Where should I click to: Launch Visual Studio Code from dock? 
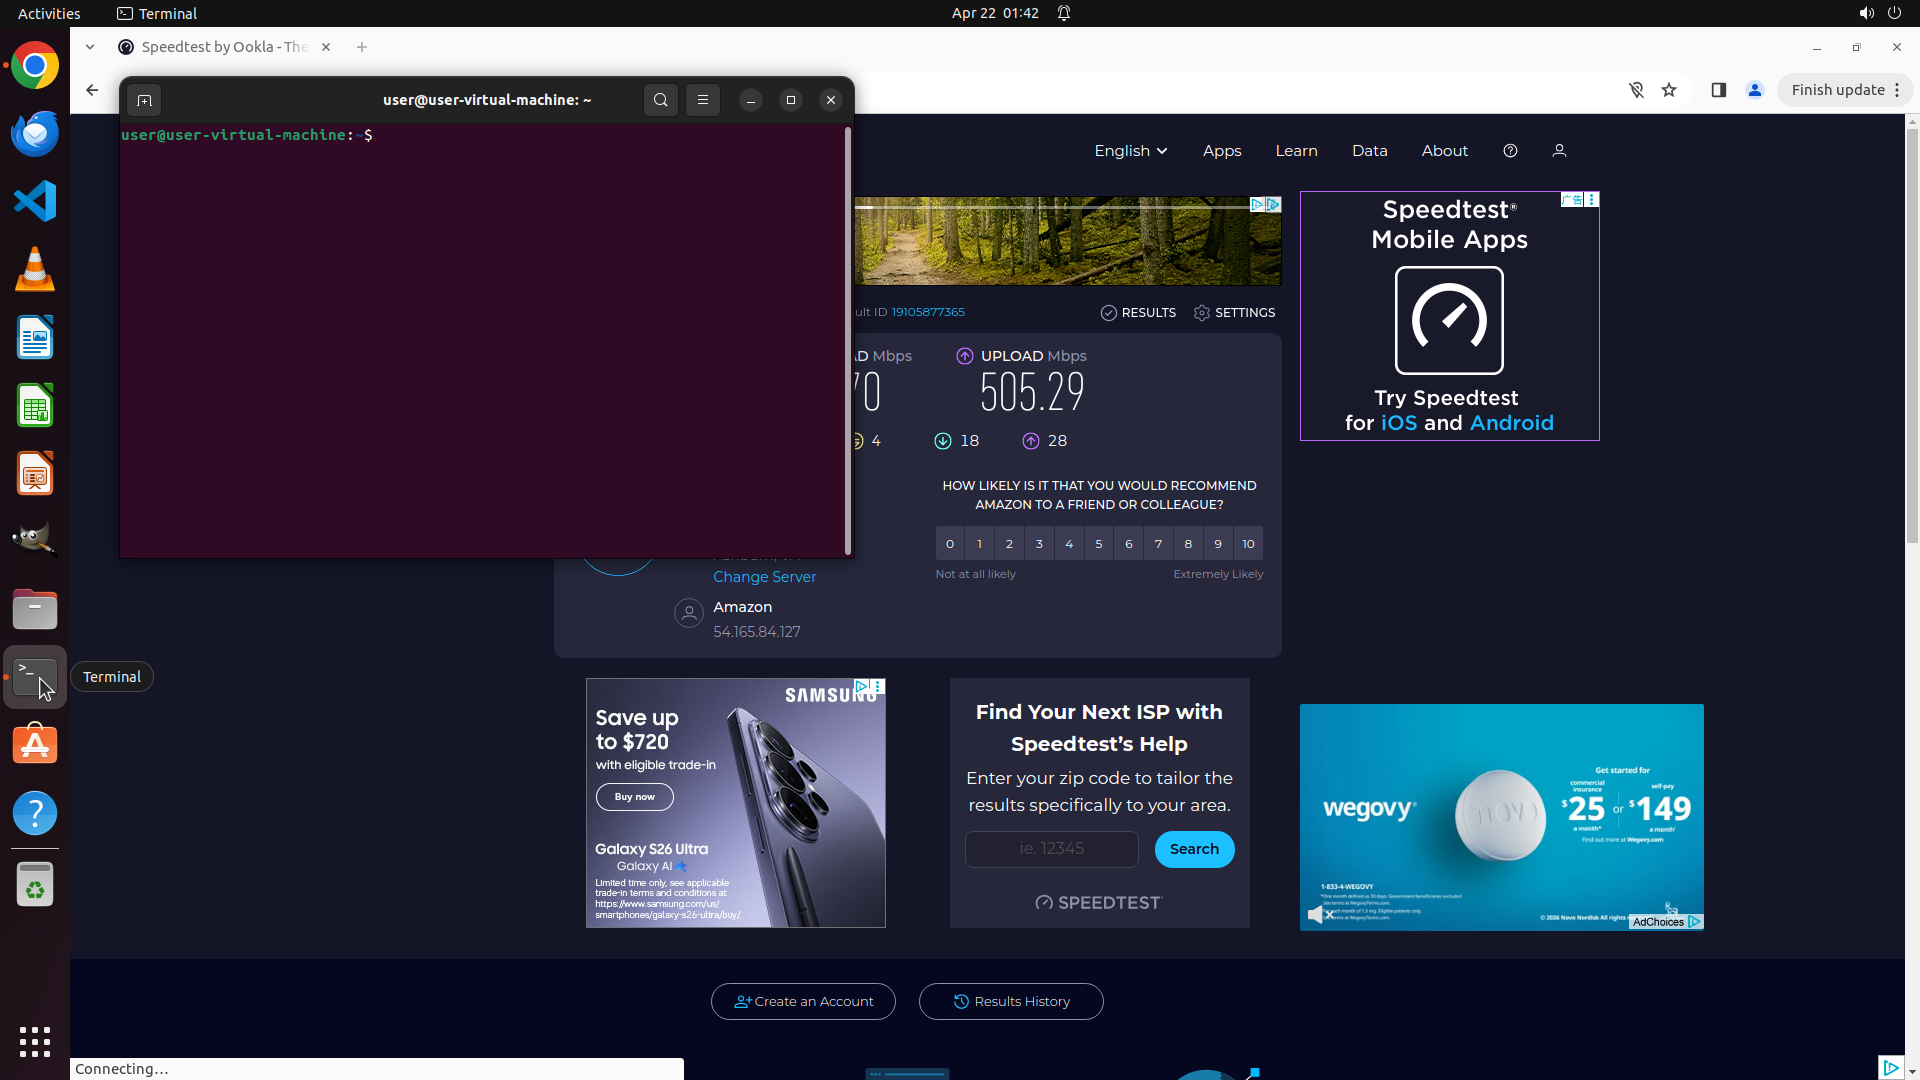tap(35, 201)
